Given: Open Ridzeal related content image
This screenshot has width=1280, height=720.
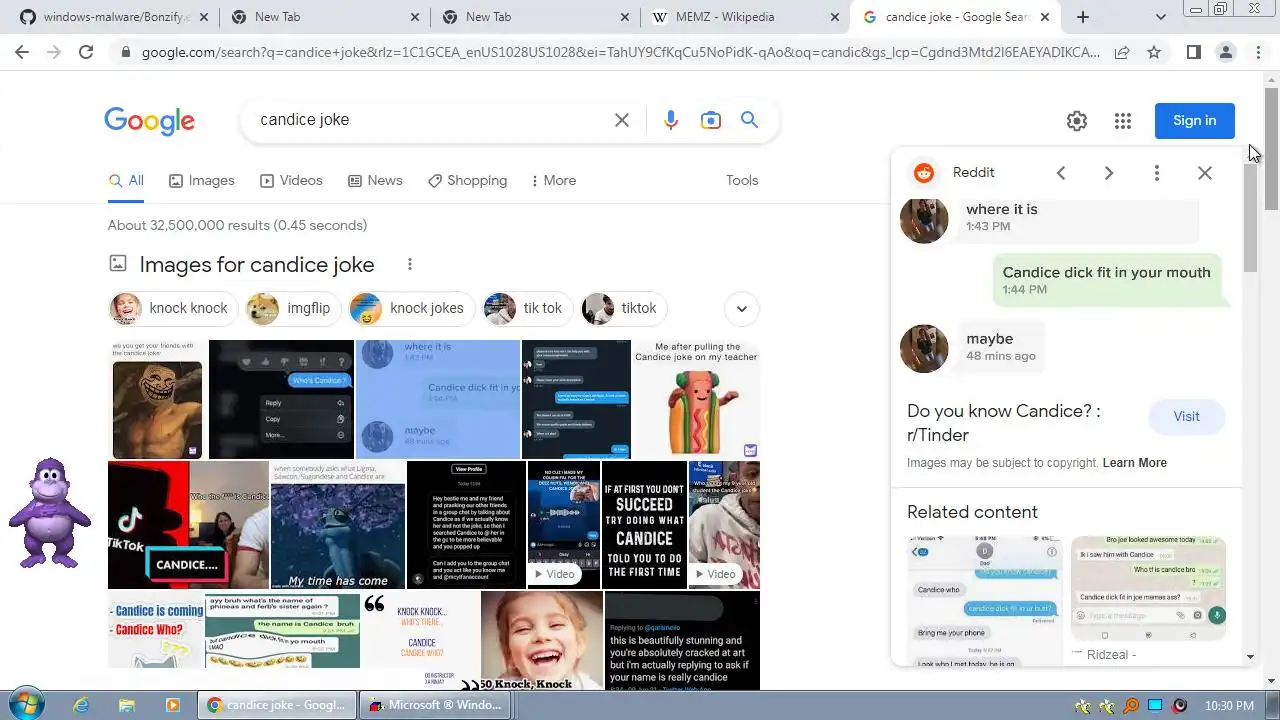Looking at the screenshot, I should click(1148, 588).
